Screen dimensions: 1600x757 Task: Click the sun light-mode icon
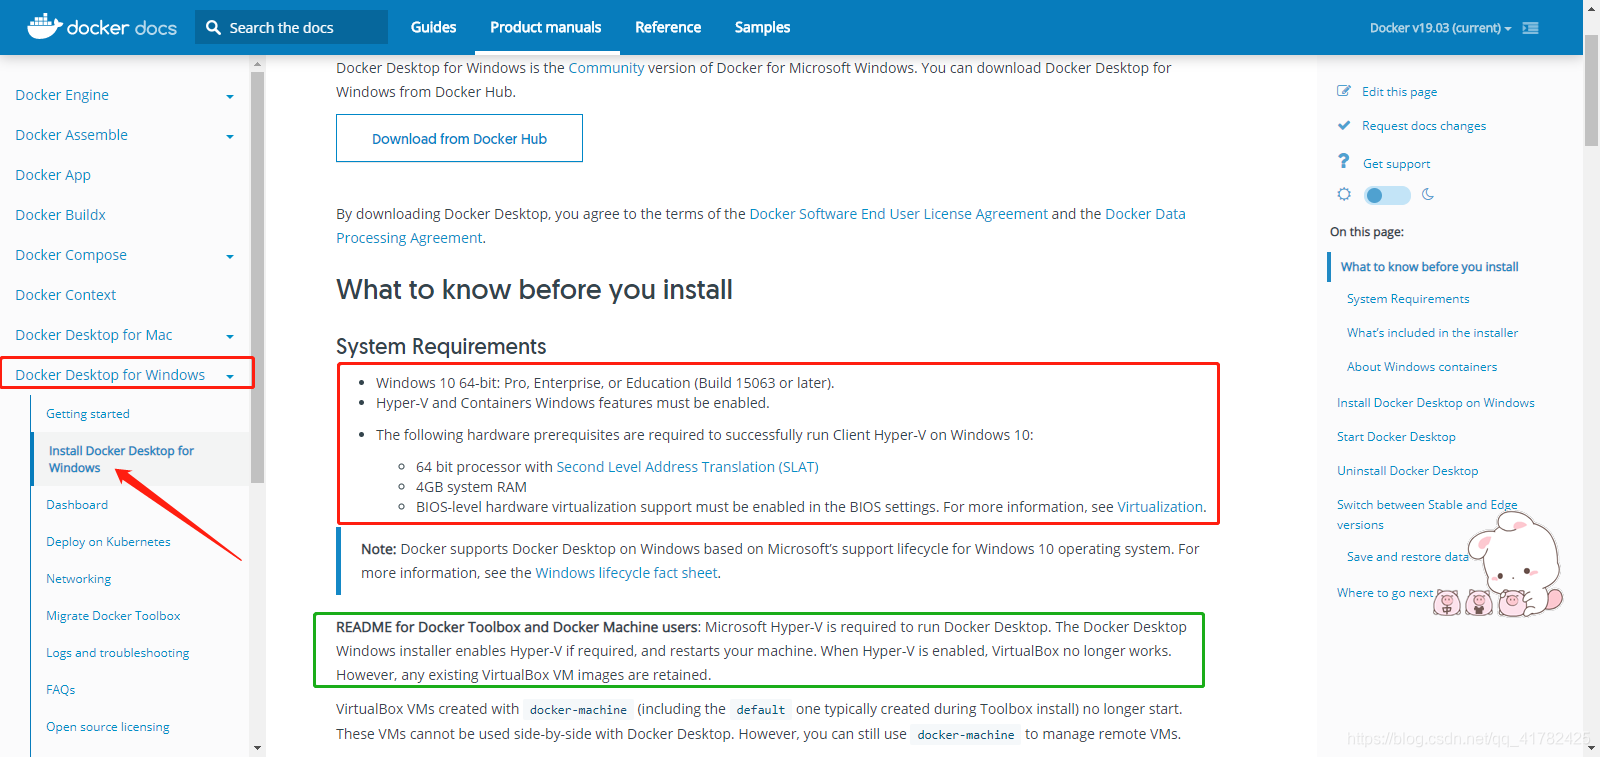(x=1344, y=194)
